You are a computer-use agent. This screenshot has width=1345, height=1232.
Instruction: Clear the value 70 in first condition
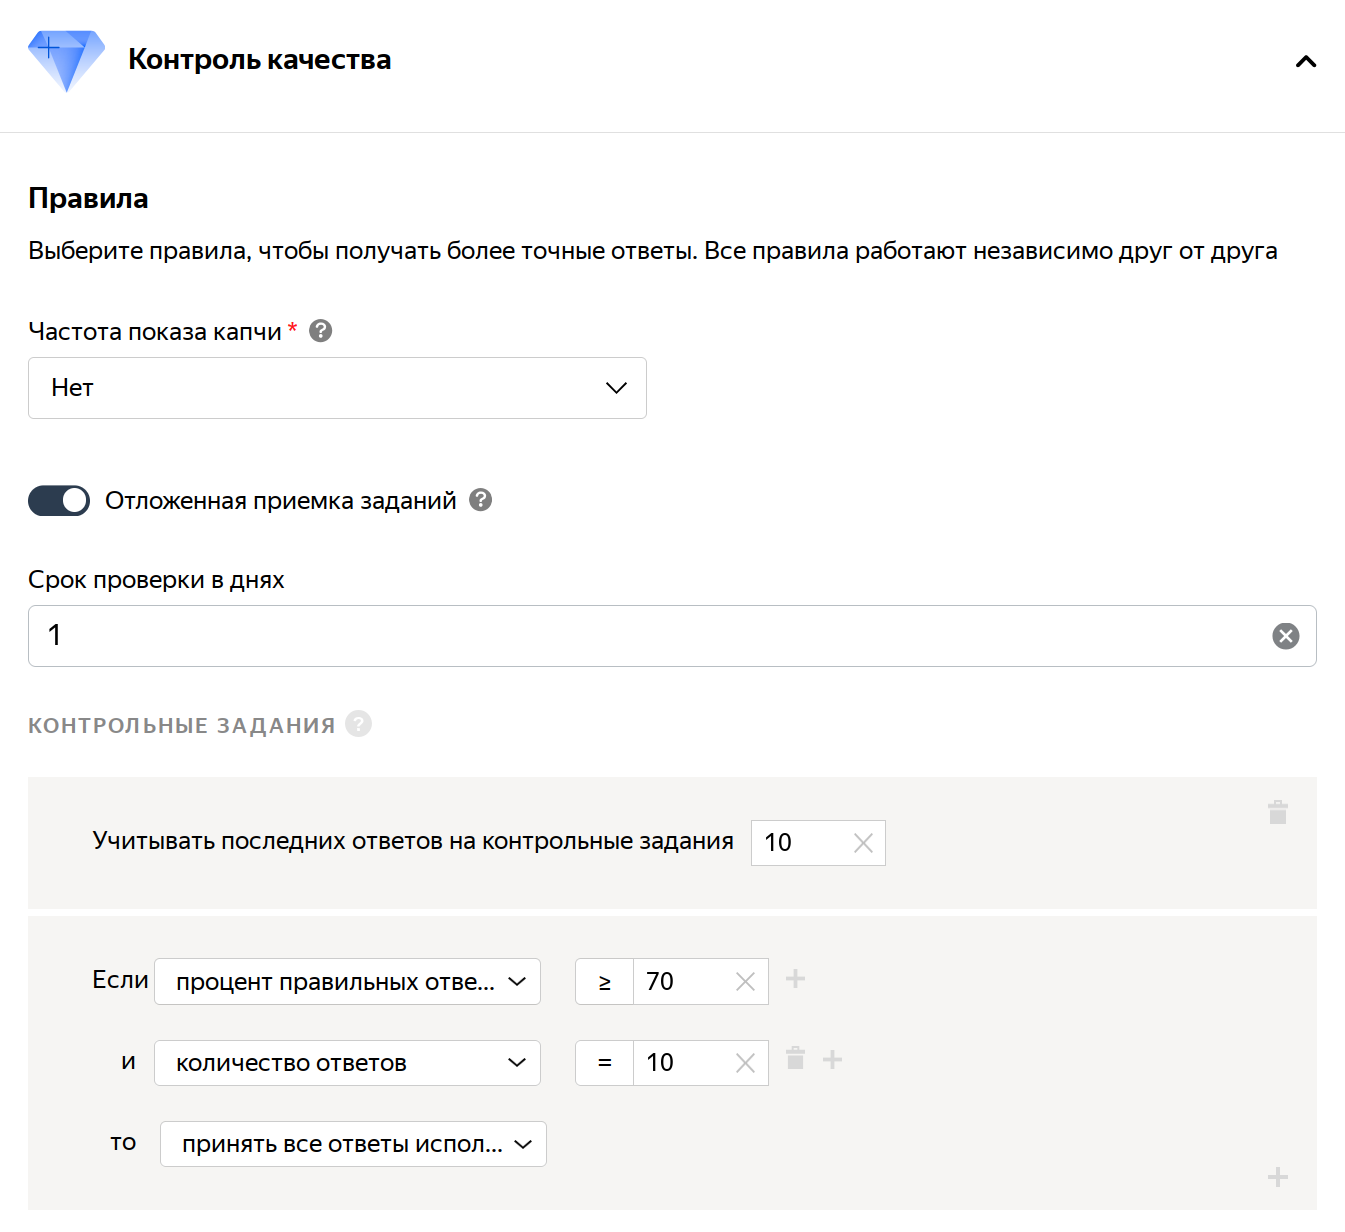coord(745,982)
